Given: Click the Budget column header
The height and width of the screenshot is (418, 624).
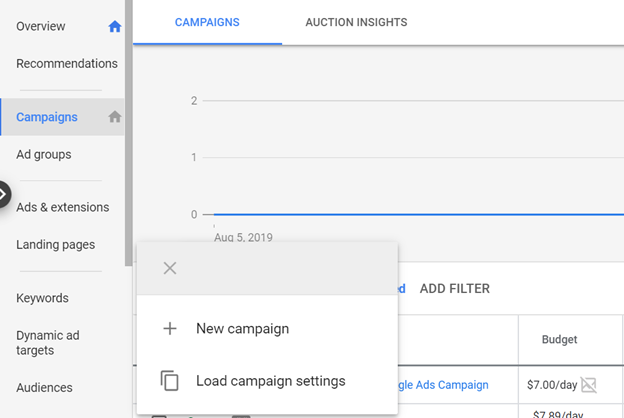Looking at the screenshot, I should 559,340.
